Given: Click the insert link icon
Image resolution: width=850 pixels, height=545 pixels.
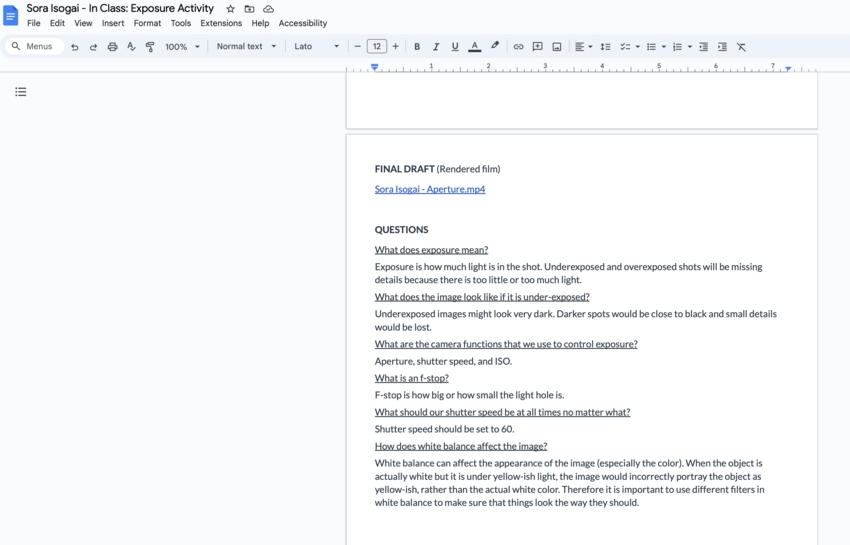Looking at the screenshot, I should tap(518, 47).
